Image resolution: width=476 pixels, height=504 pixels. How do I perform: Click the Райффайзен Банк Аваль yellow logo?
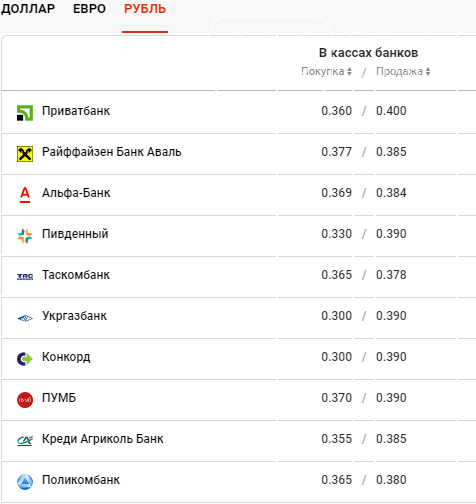[25, 154]
